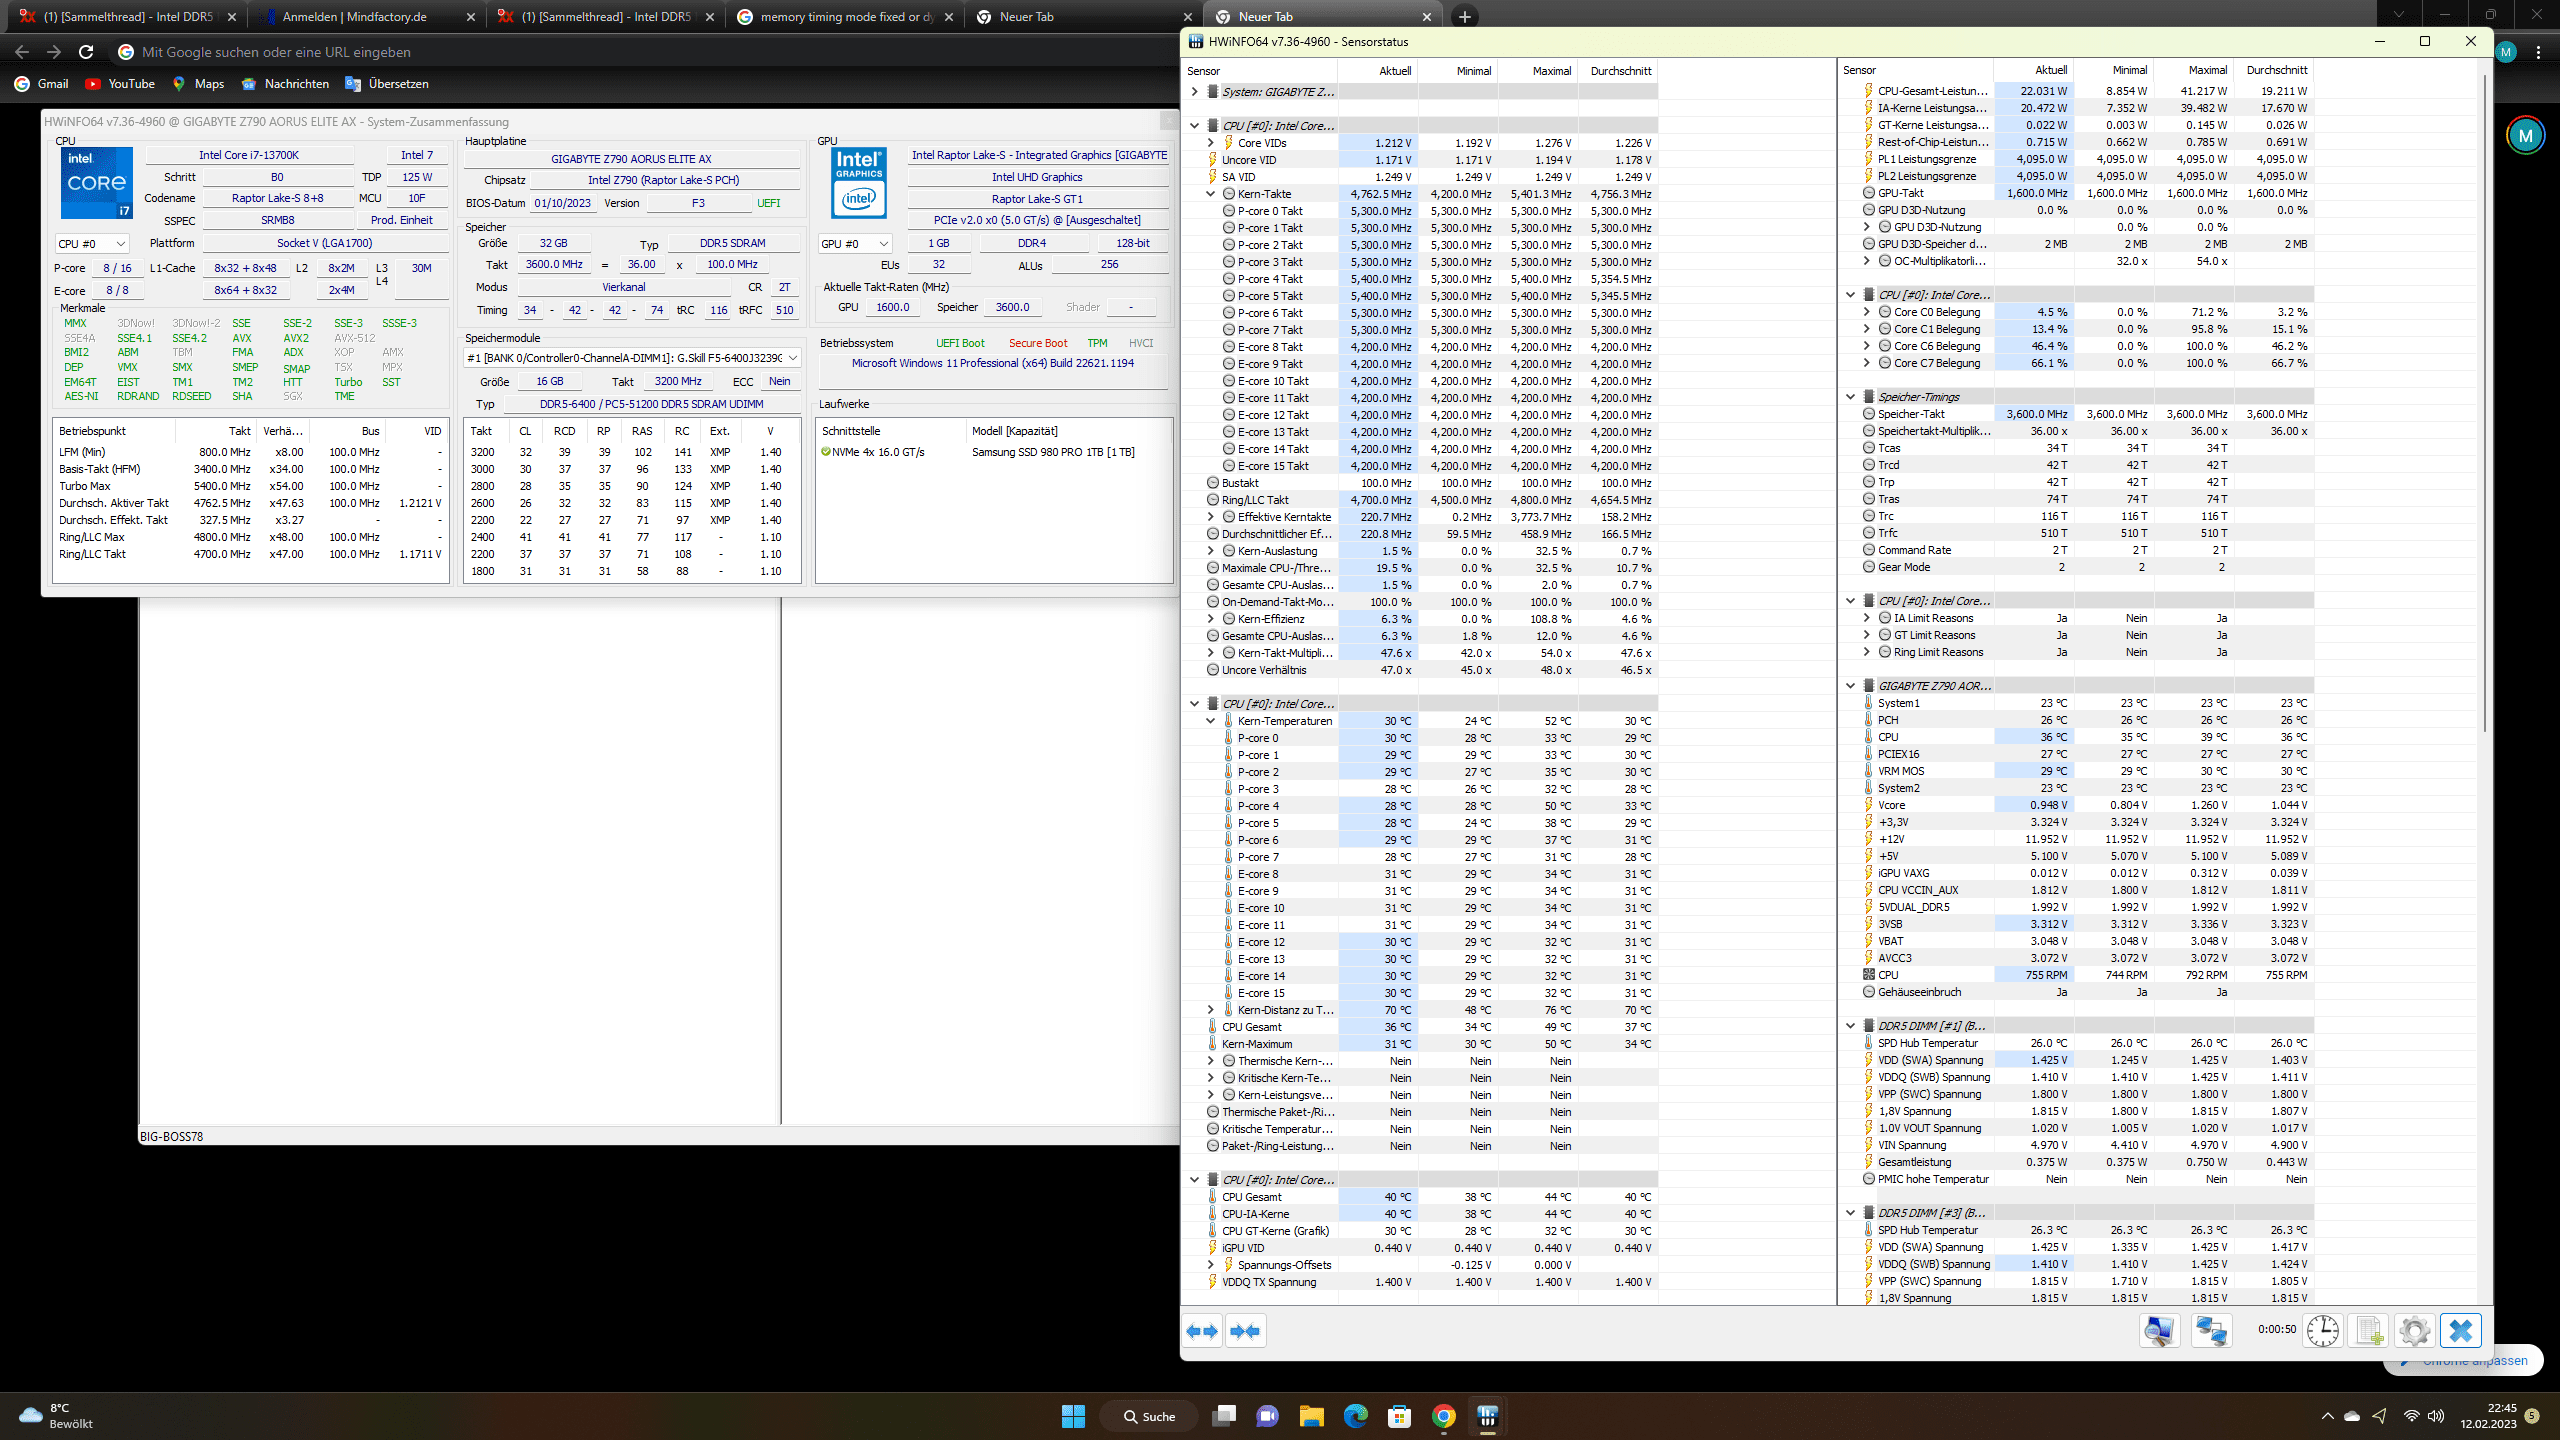
Task: Select the P-core 4 Takt row
Action: 1420,279
